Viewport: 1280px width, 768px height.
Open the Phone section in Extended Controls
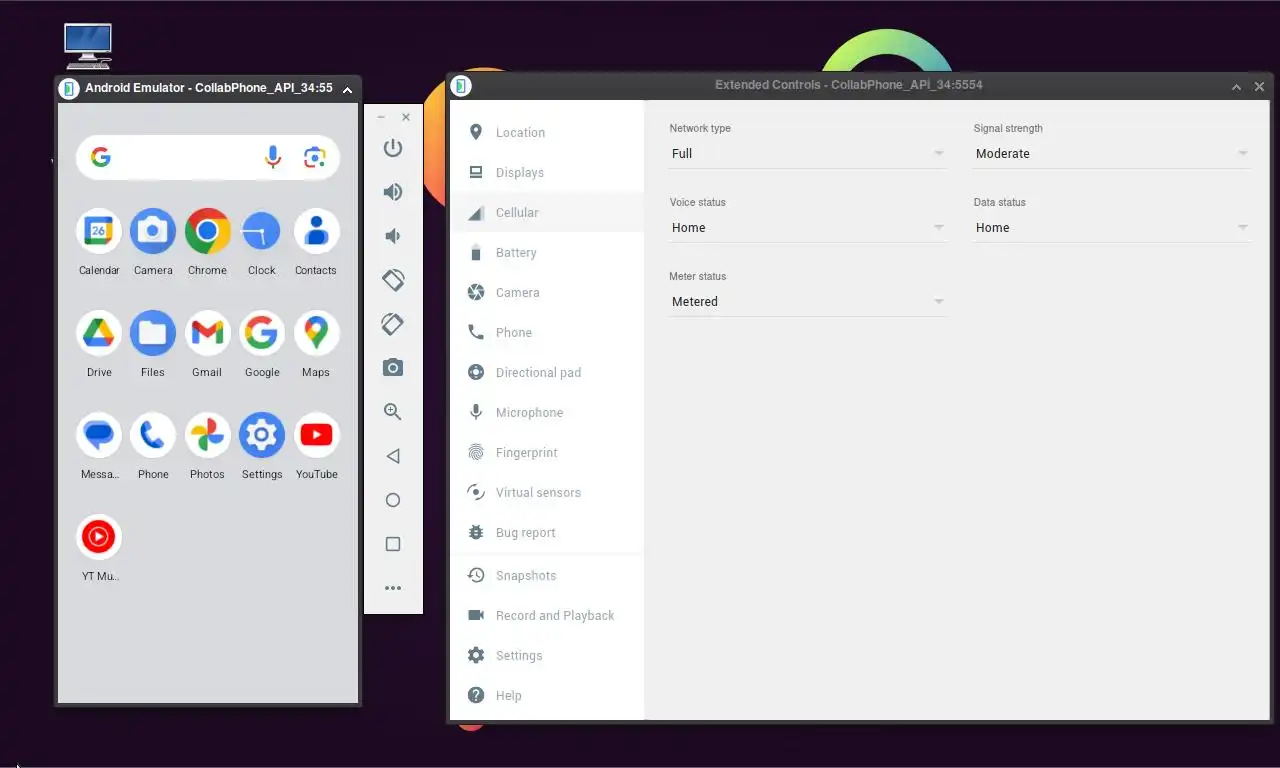click(547, 332)
